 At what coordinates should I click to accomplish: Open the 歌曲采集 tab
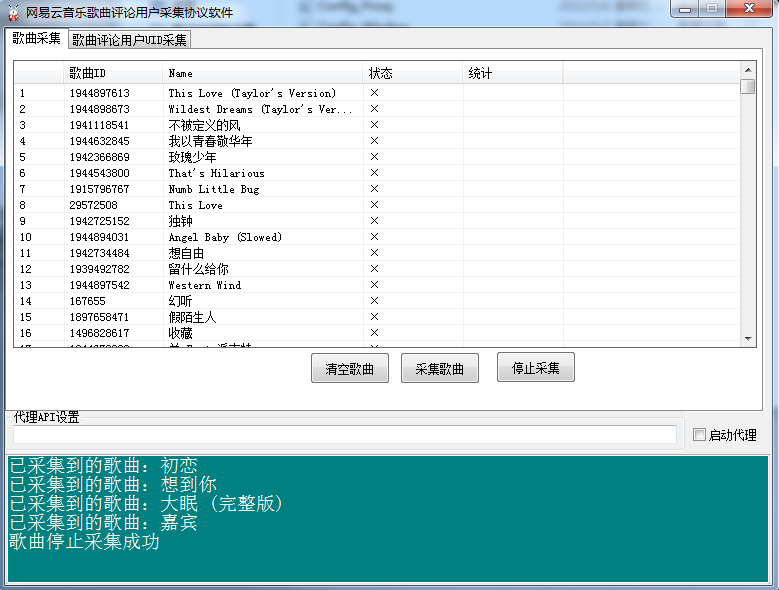37,39
